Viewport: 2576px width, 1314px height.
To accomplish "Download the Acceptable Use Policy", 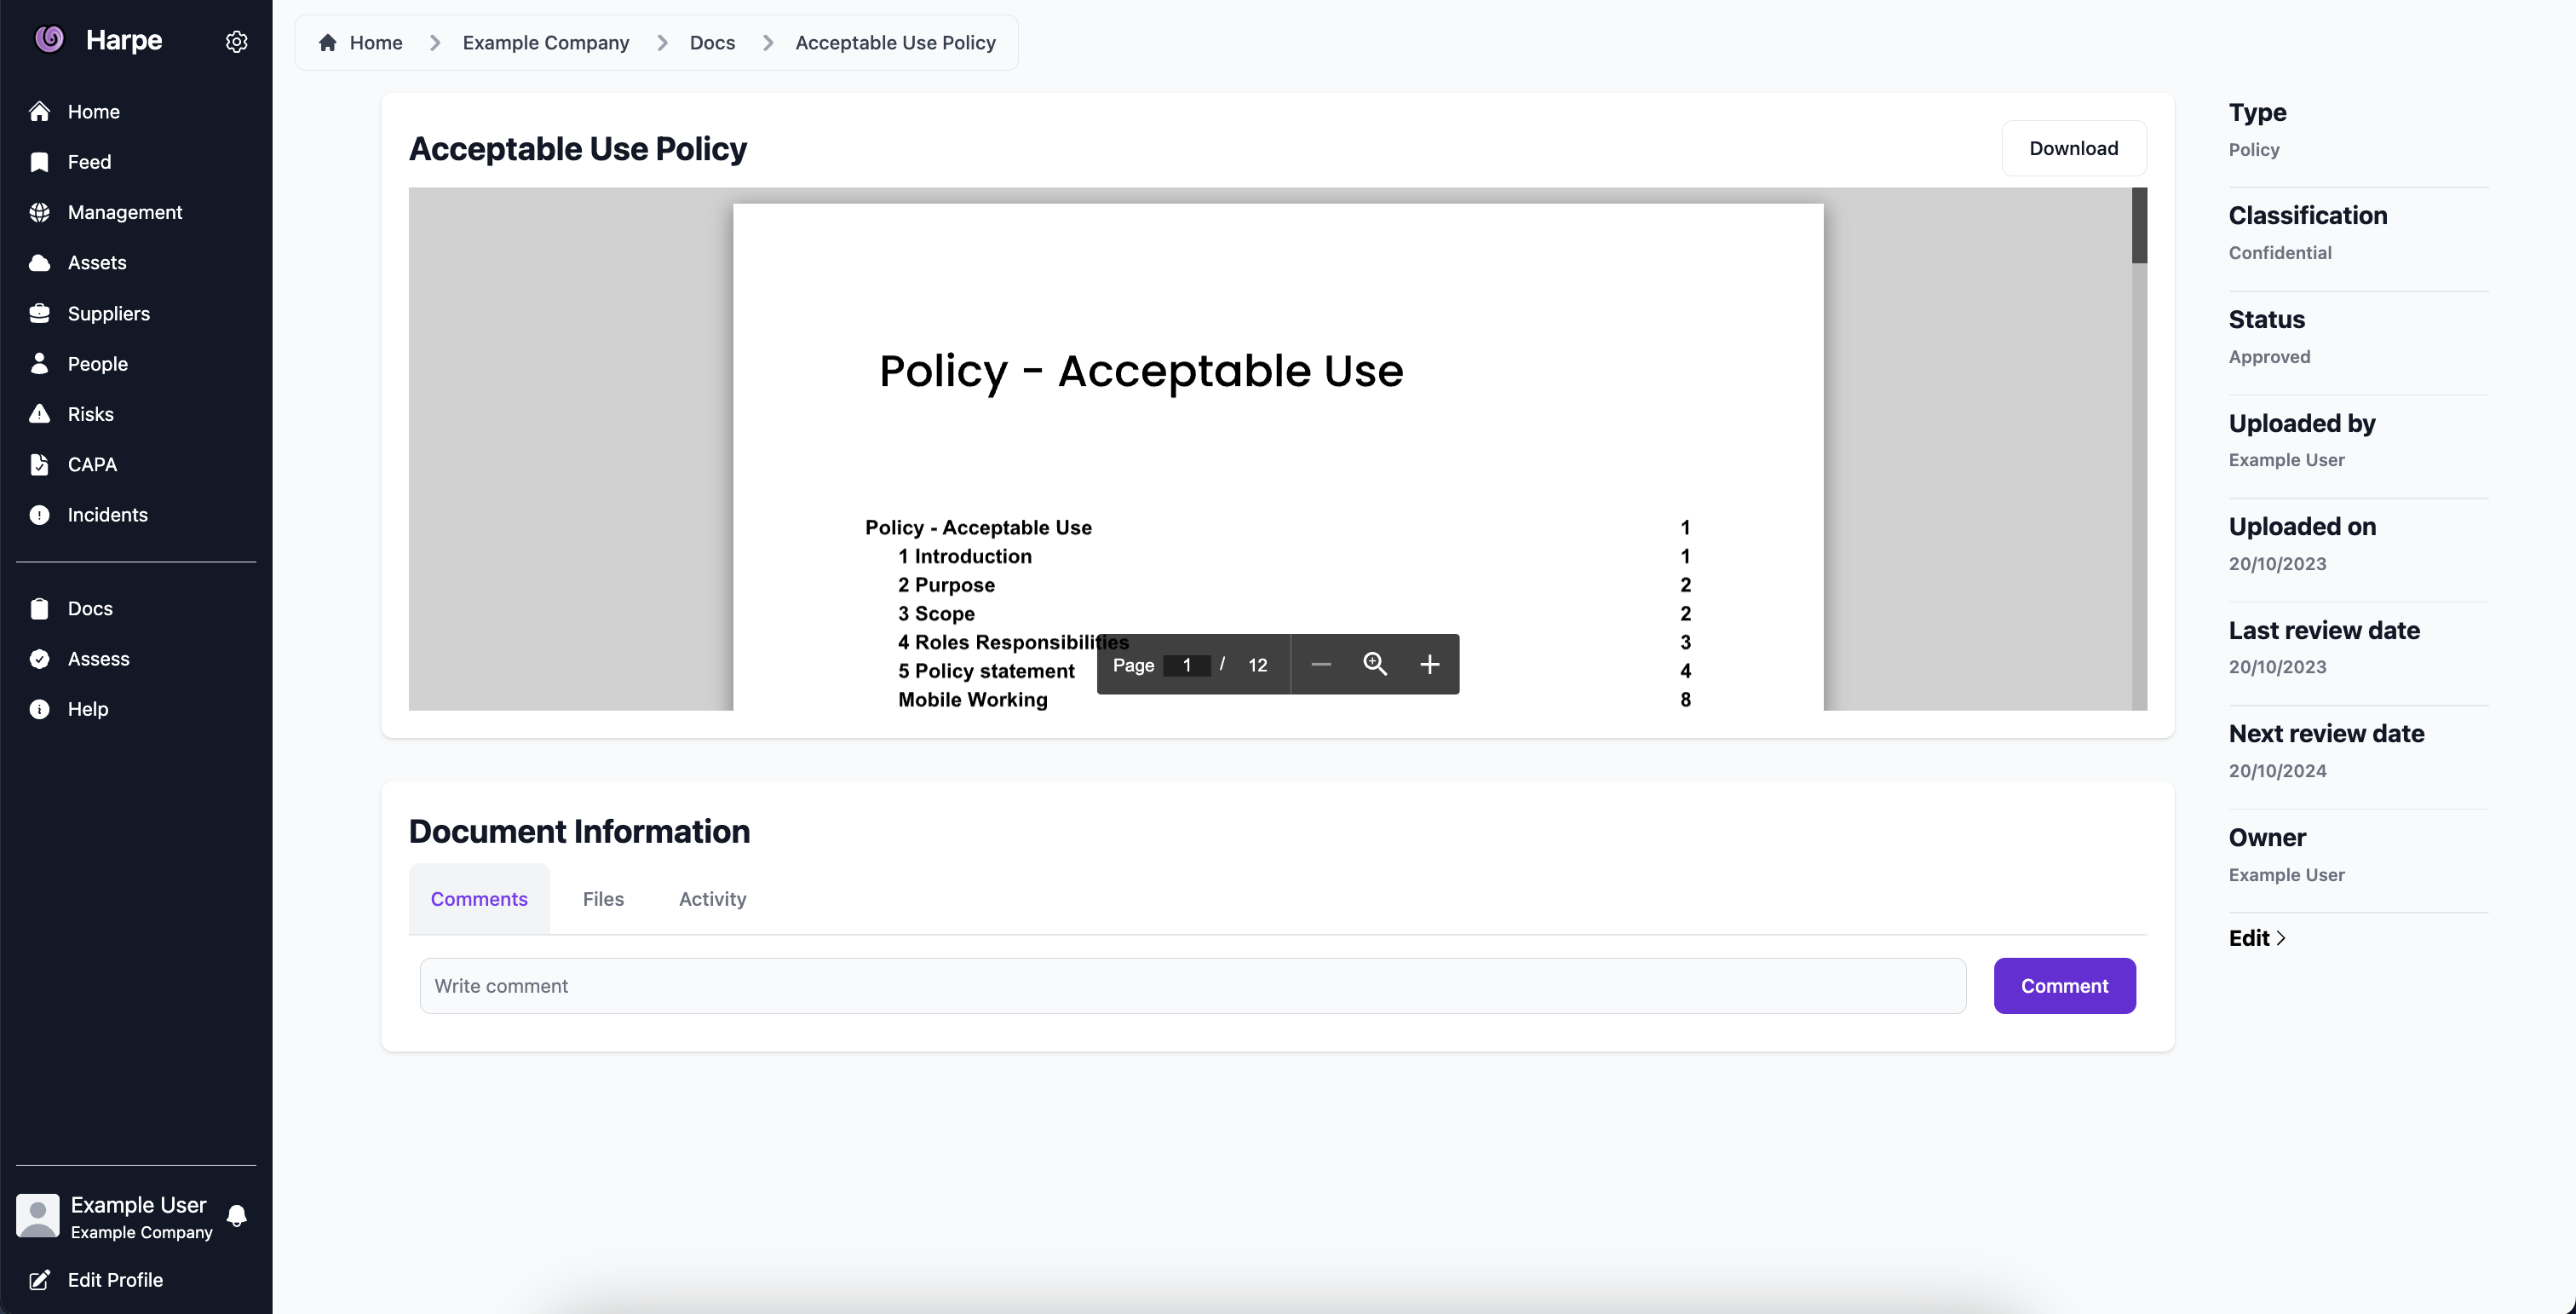I will click(2073, 149).
